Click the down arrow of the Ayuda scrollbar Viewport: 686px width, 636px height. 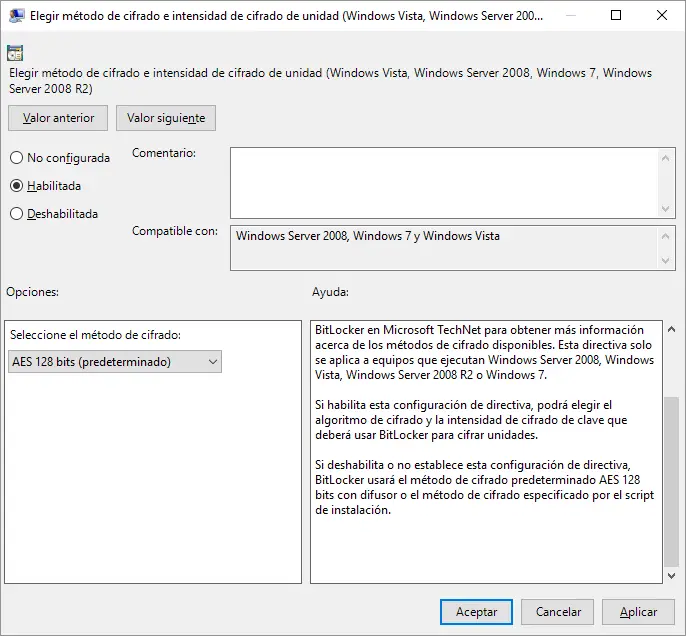tap(672, 576)
